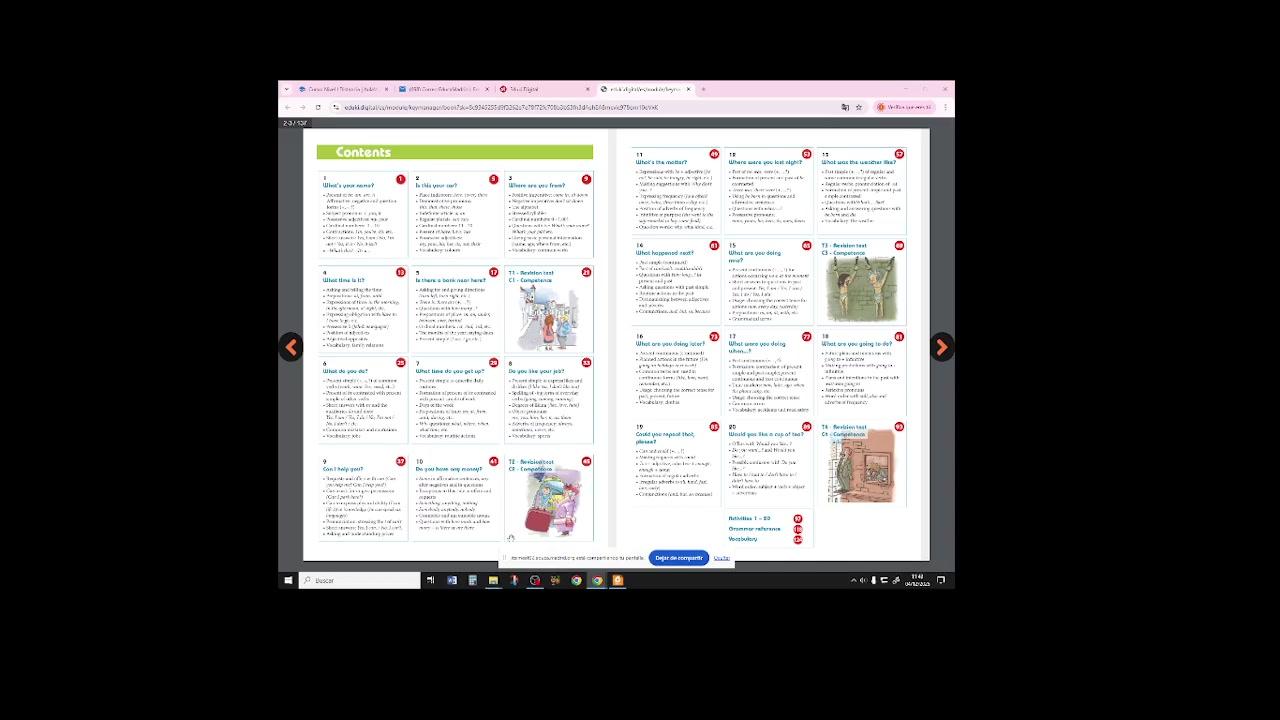Viewport: 1280px width, 720px height.
Task: Click the Contents heading banner
Action: click(x=455, y=152)
